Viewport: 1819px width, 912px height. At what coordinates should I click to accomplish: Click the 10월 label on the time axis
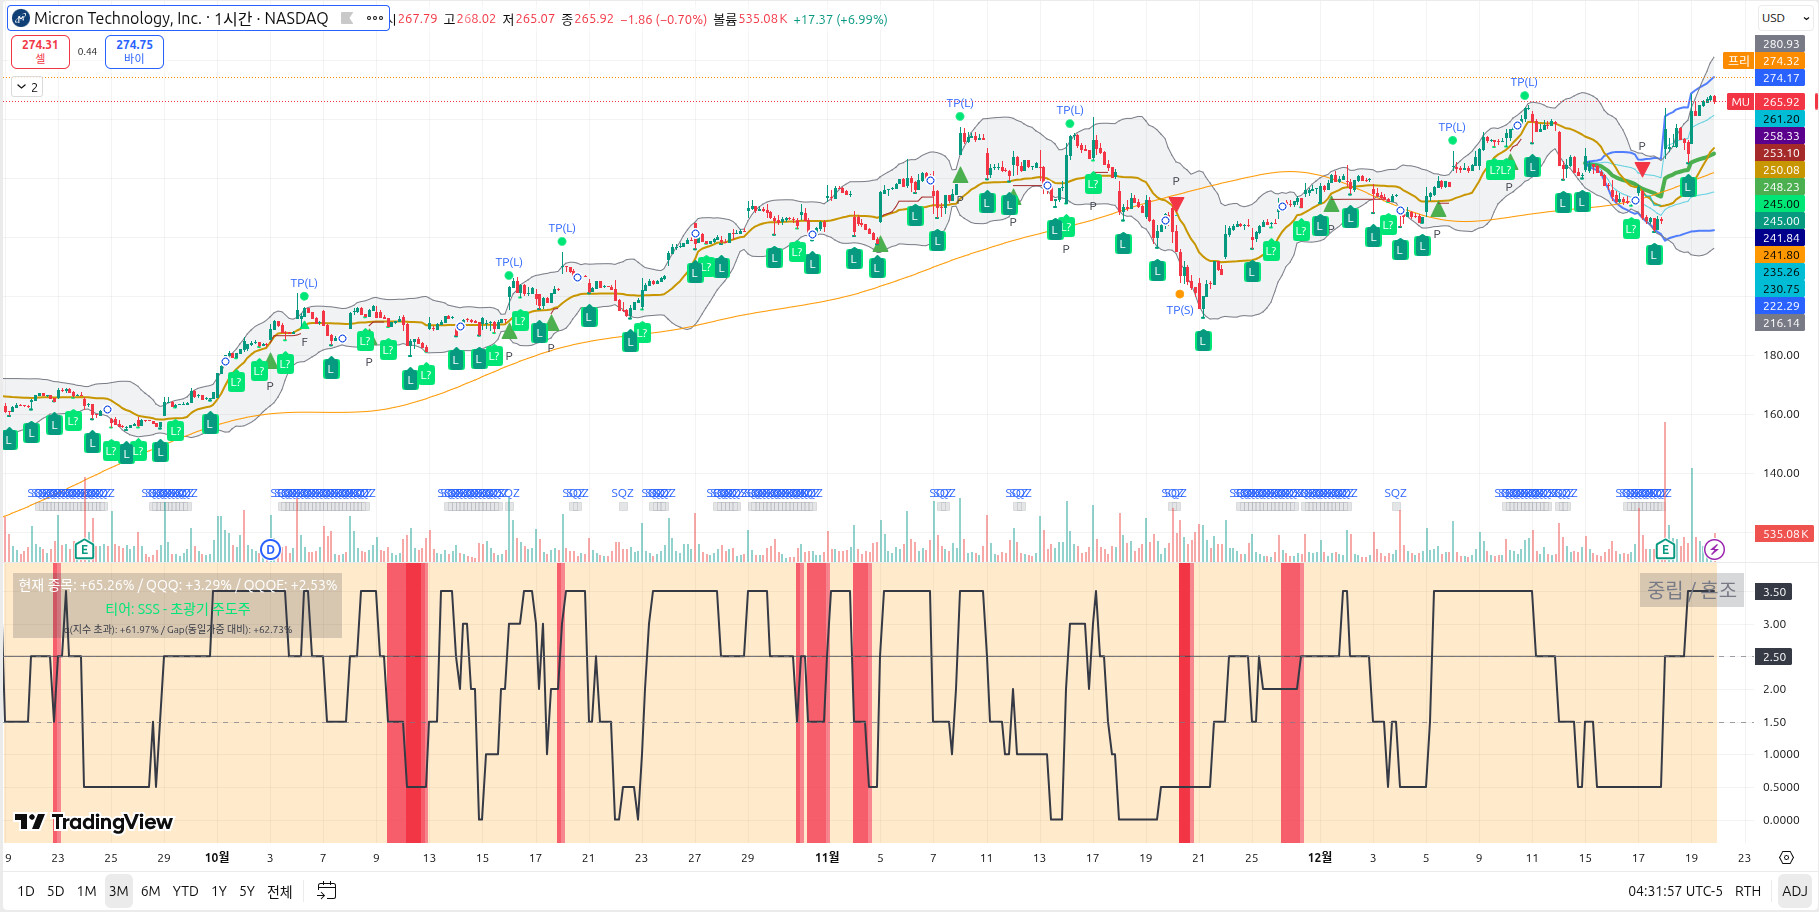point(217,857)
